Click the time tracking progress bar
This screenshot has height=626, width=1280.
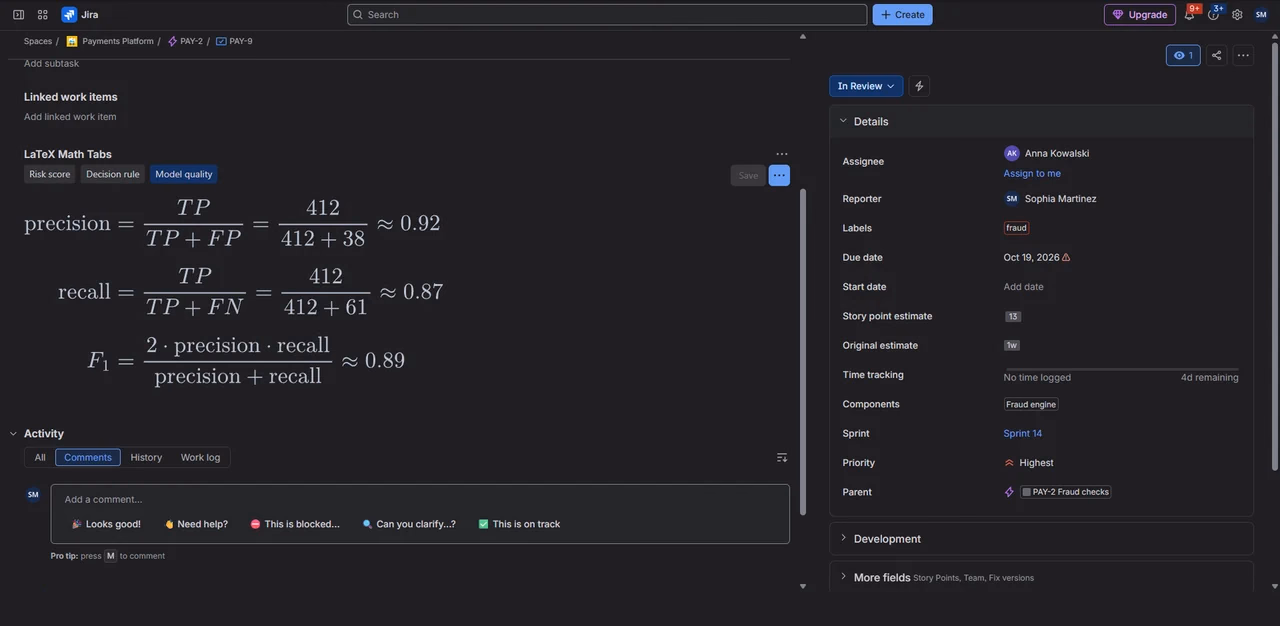pyautogui.click(x=1121, y=369)
